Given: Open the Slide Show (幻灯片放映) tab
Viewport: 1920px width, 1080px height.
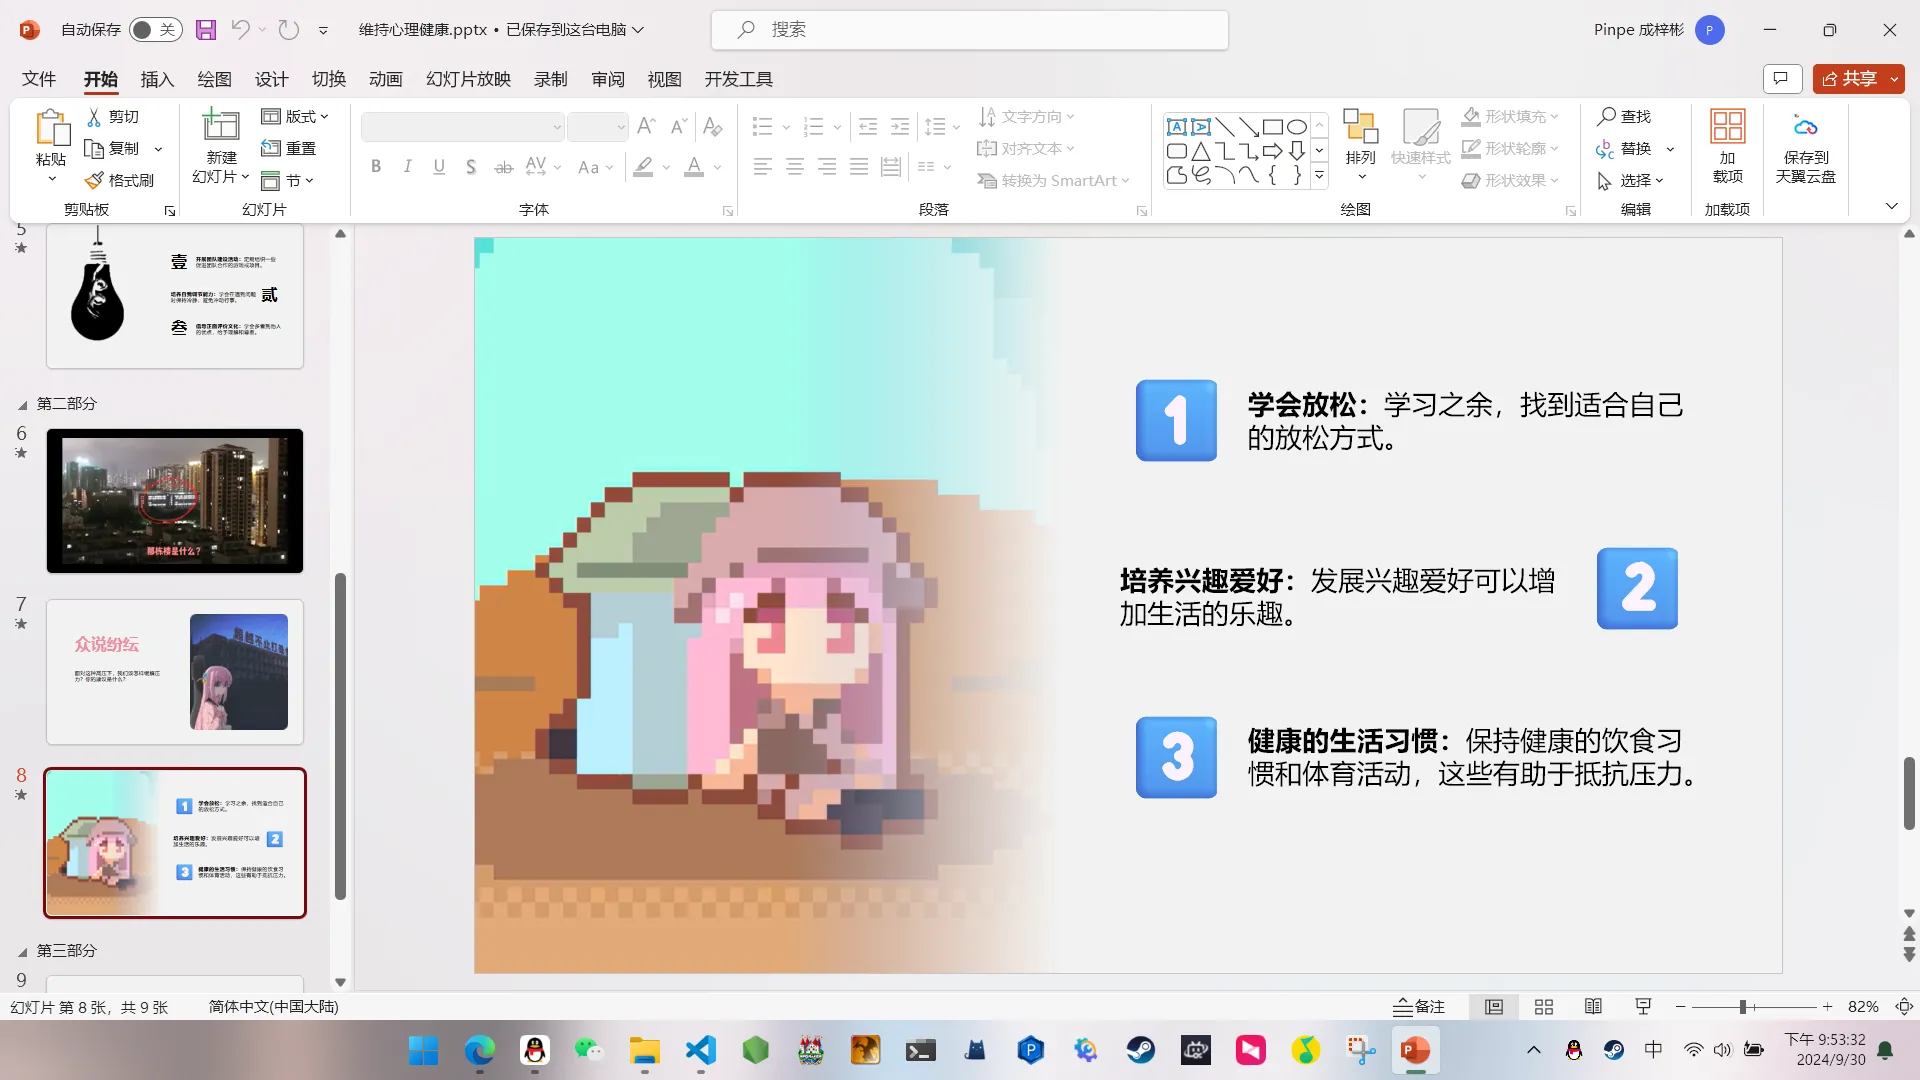Looking at the screenshot, I should (x=468, y=79).
